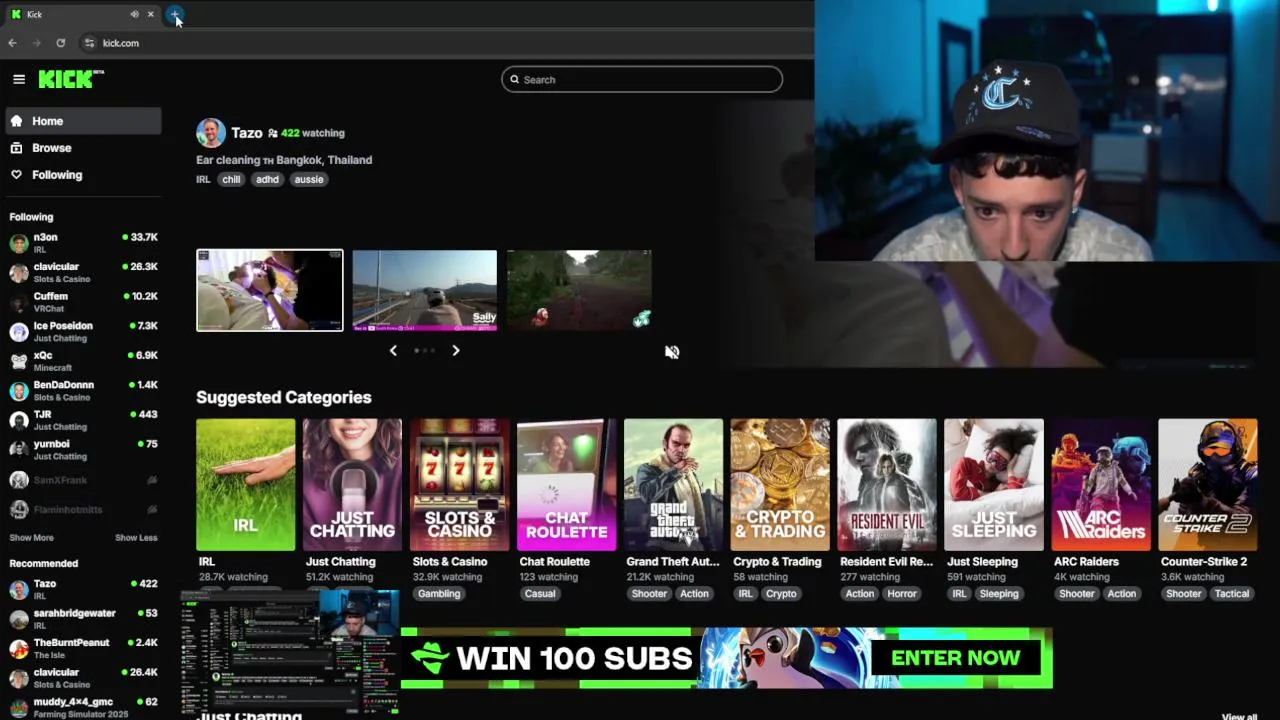
Task: View site information icon in address bar
Action: (89, 43)
